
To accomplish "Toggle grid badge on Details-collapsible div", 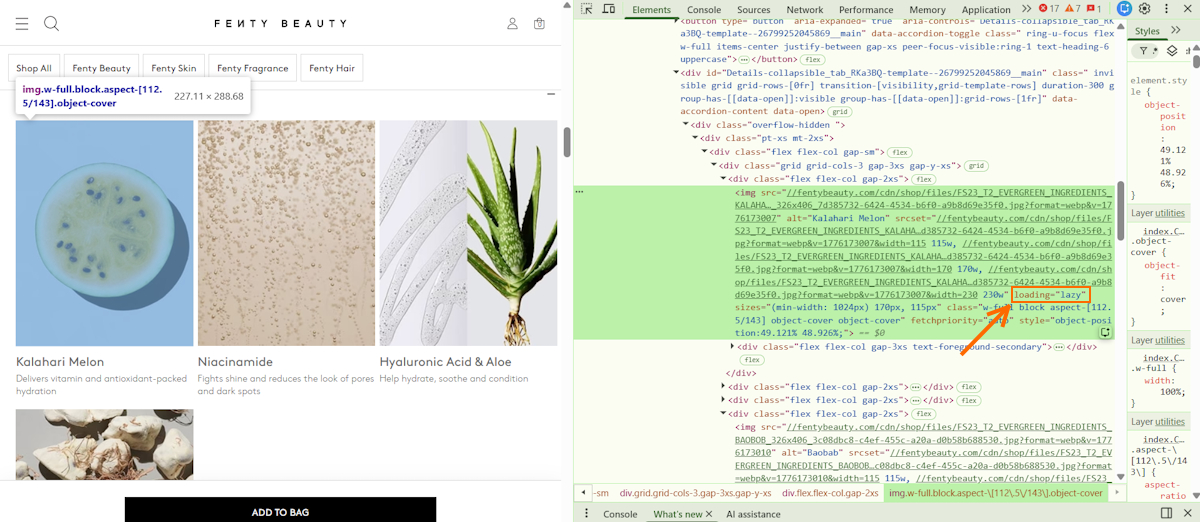I will click(x=840, y=112).
